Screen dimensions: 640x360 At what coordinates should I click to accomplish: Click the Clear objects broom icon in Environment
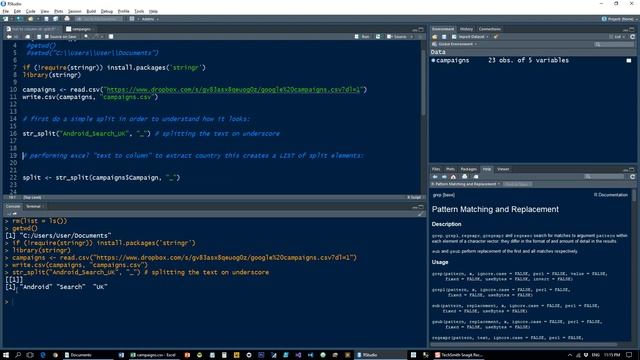pyautogui.click(x=496, y=37)
